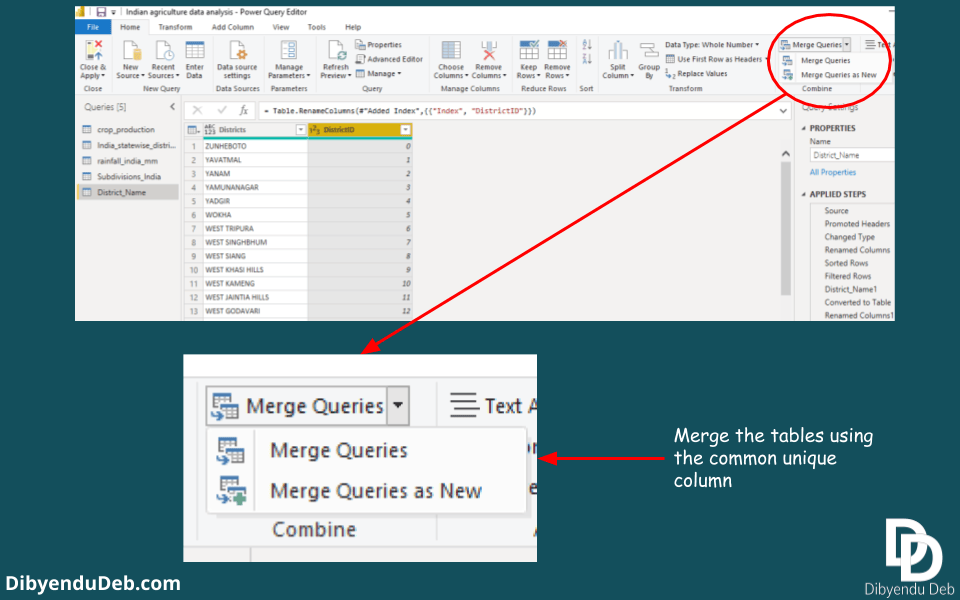Click the Group By icon
Image resolution: width=960 pixels, height=600 pixels.
coord(649,50)
